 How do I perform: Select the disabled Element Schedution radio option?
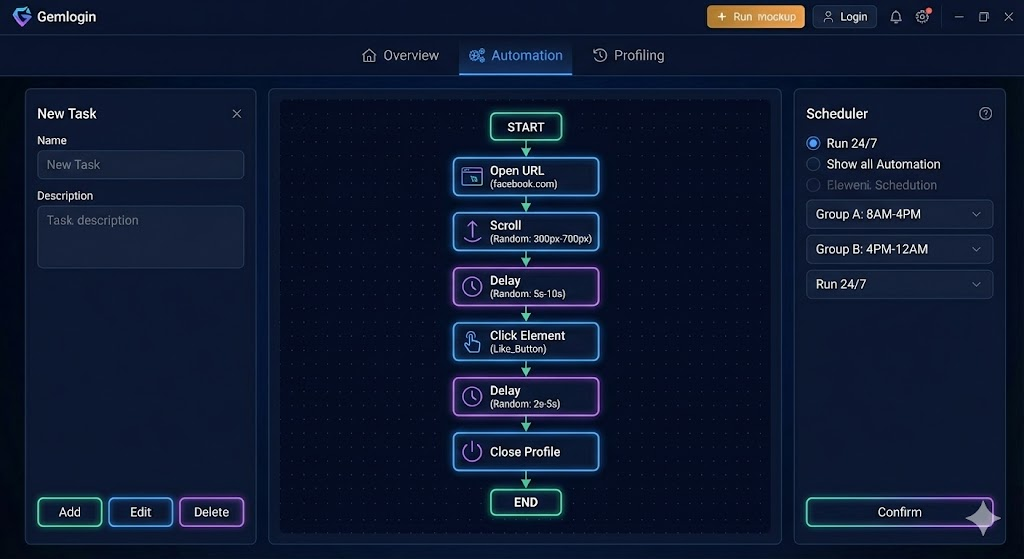pyautogui.click(x=813, y=185)
